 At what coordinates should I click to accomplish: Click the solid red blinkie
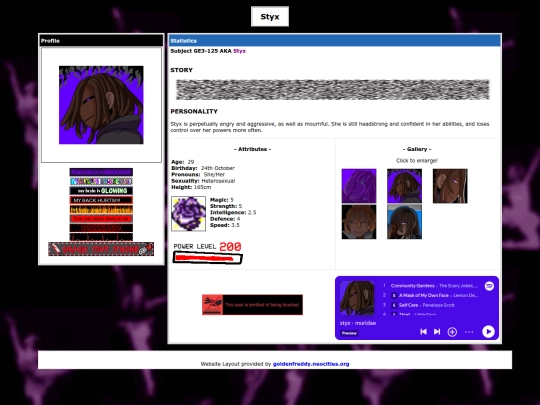click(x=101, y=218)
